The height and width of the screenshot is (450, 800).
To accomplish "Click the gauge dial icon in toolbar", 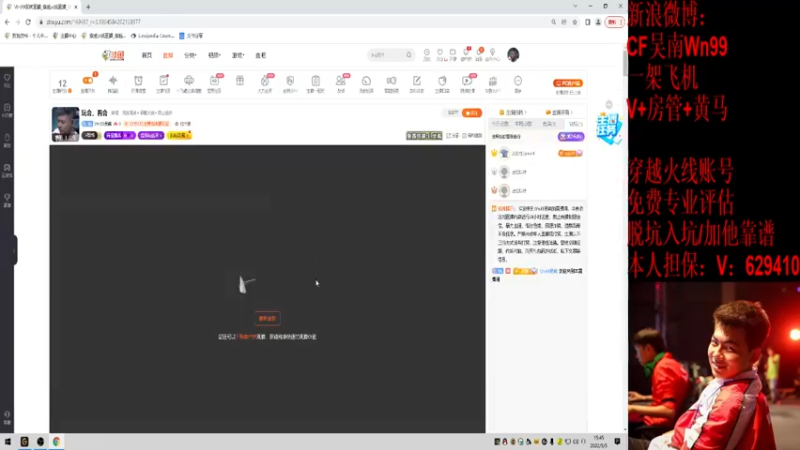I will click(366, 81).
